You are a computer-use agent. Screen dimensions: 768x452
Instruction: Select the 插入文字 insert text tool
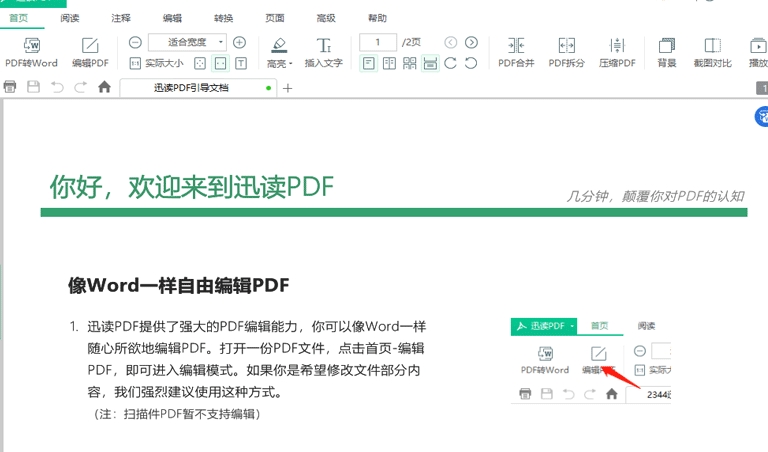(323, 52)
